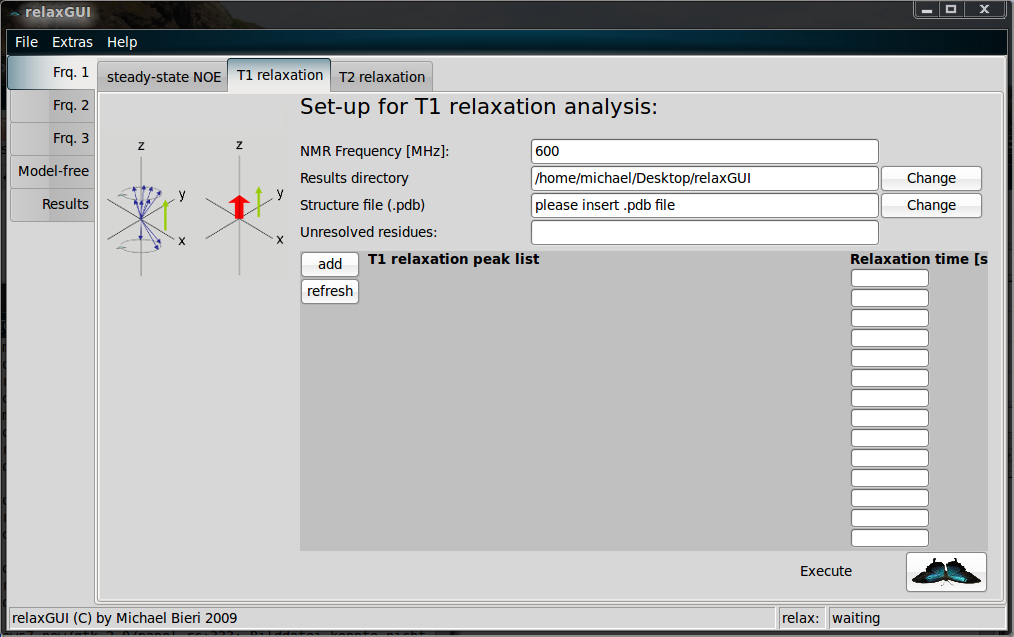Open the Model-free side tab

tap(53, 171)
